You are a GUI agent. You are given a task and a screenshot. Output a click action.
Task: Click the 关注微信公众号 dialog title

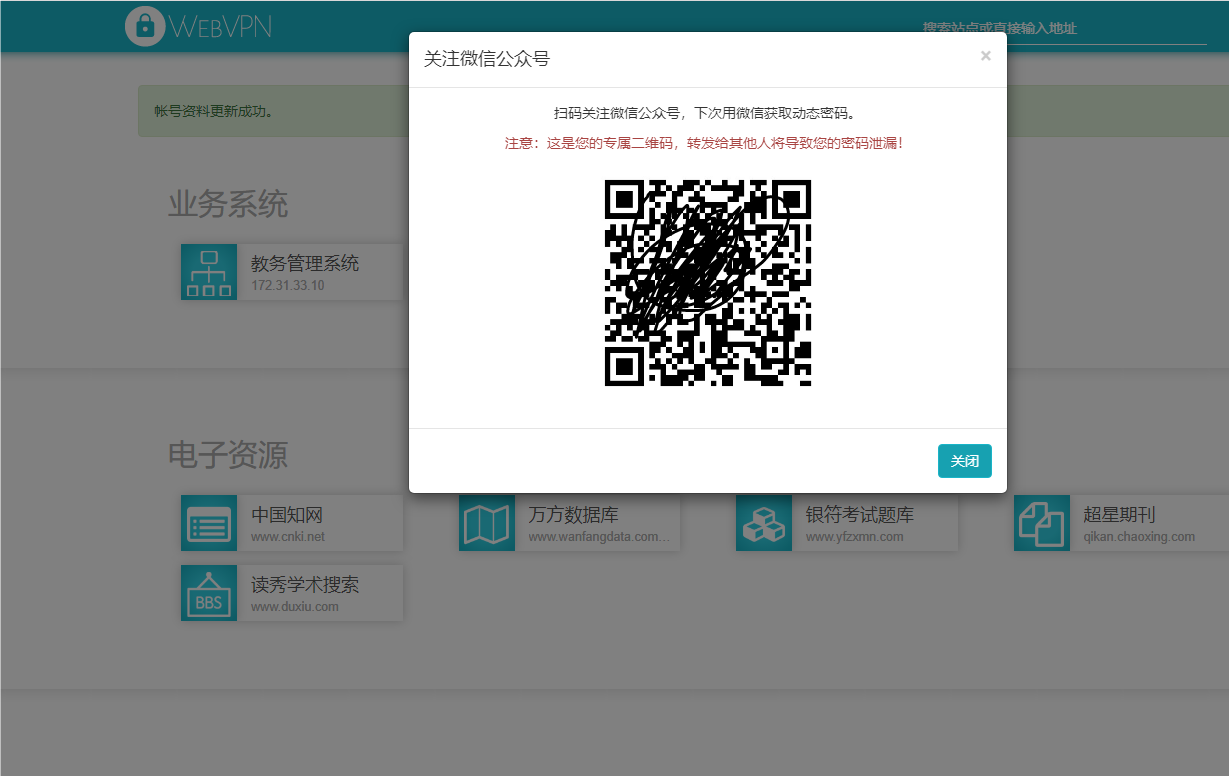pos(487,59)
